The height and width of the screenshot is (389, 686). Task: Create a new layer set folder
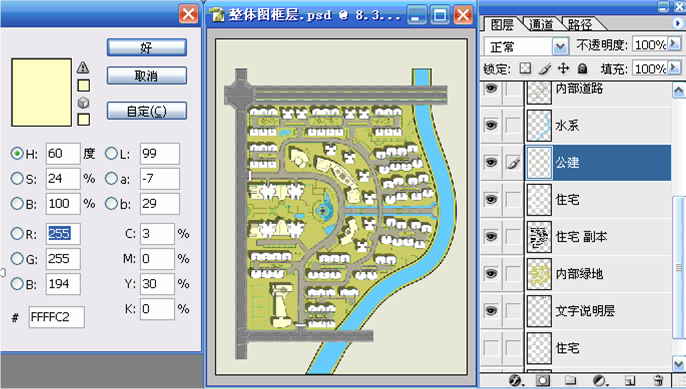point(570,380)
